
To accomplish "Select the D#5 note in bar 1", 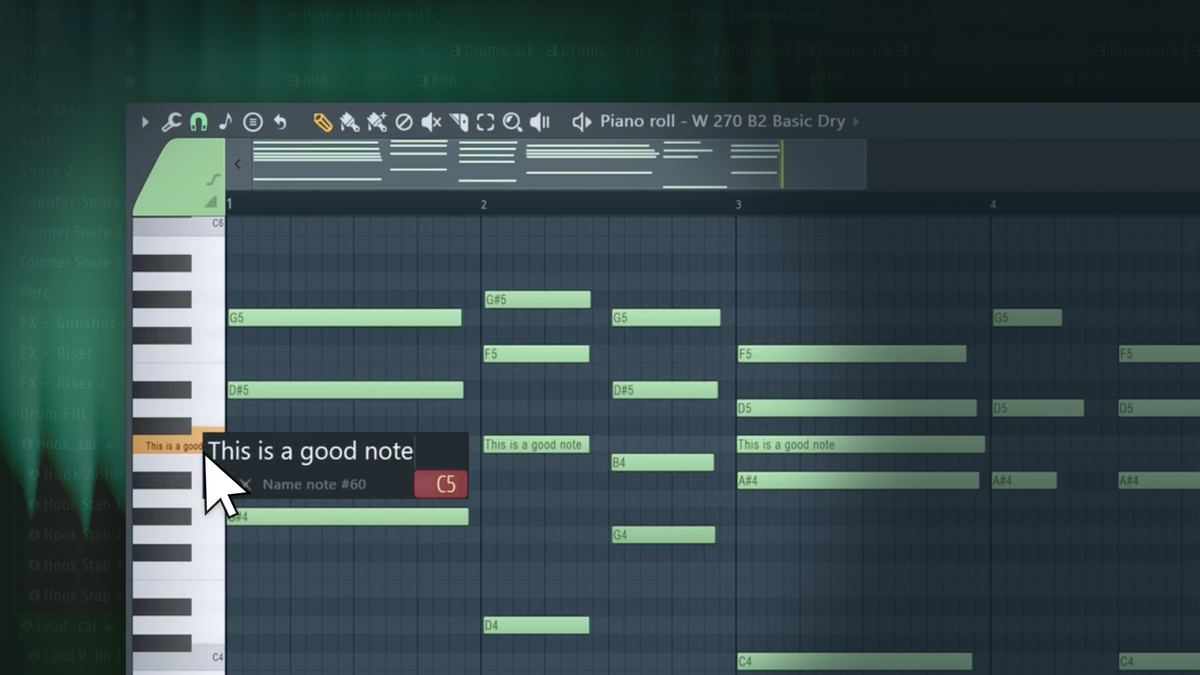I will point(346,390).
